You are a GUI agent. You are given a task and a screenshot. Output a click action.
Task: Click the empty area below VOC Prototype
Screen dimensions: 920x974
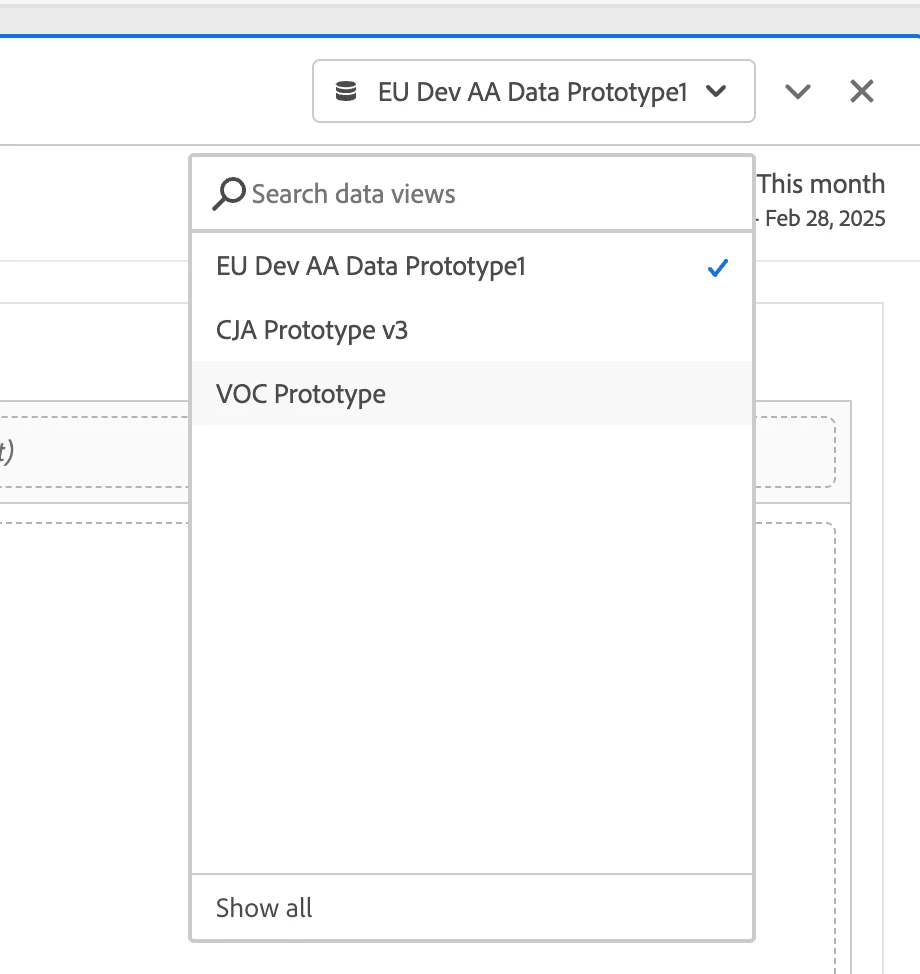(x=471, y=640)
